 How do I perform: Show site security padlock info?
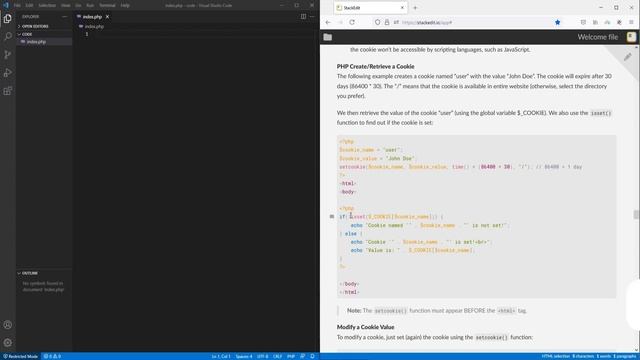pyautogui.click(x=387, y=22)
